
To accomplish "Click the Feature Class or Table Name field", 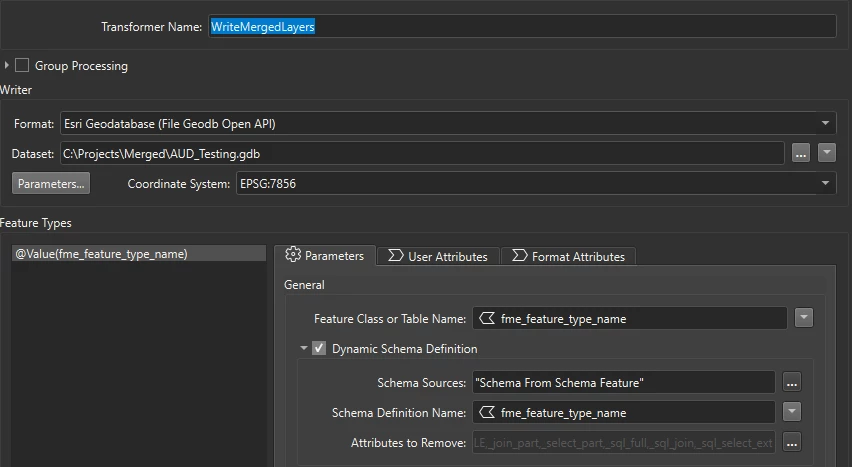I will click(x=630, y=319).
